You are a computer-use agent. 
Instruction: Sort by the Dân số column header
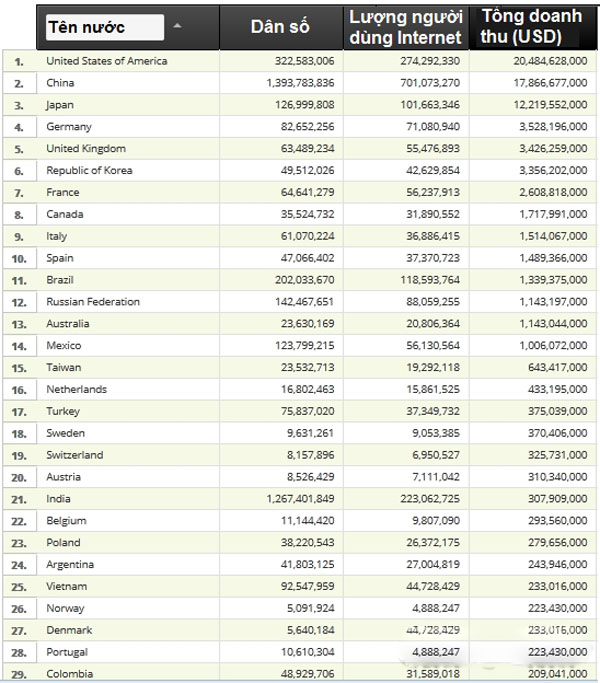tap(280, 27)
